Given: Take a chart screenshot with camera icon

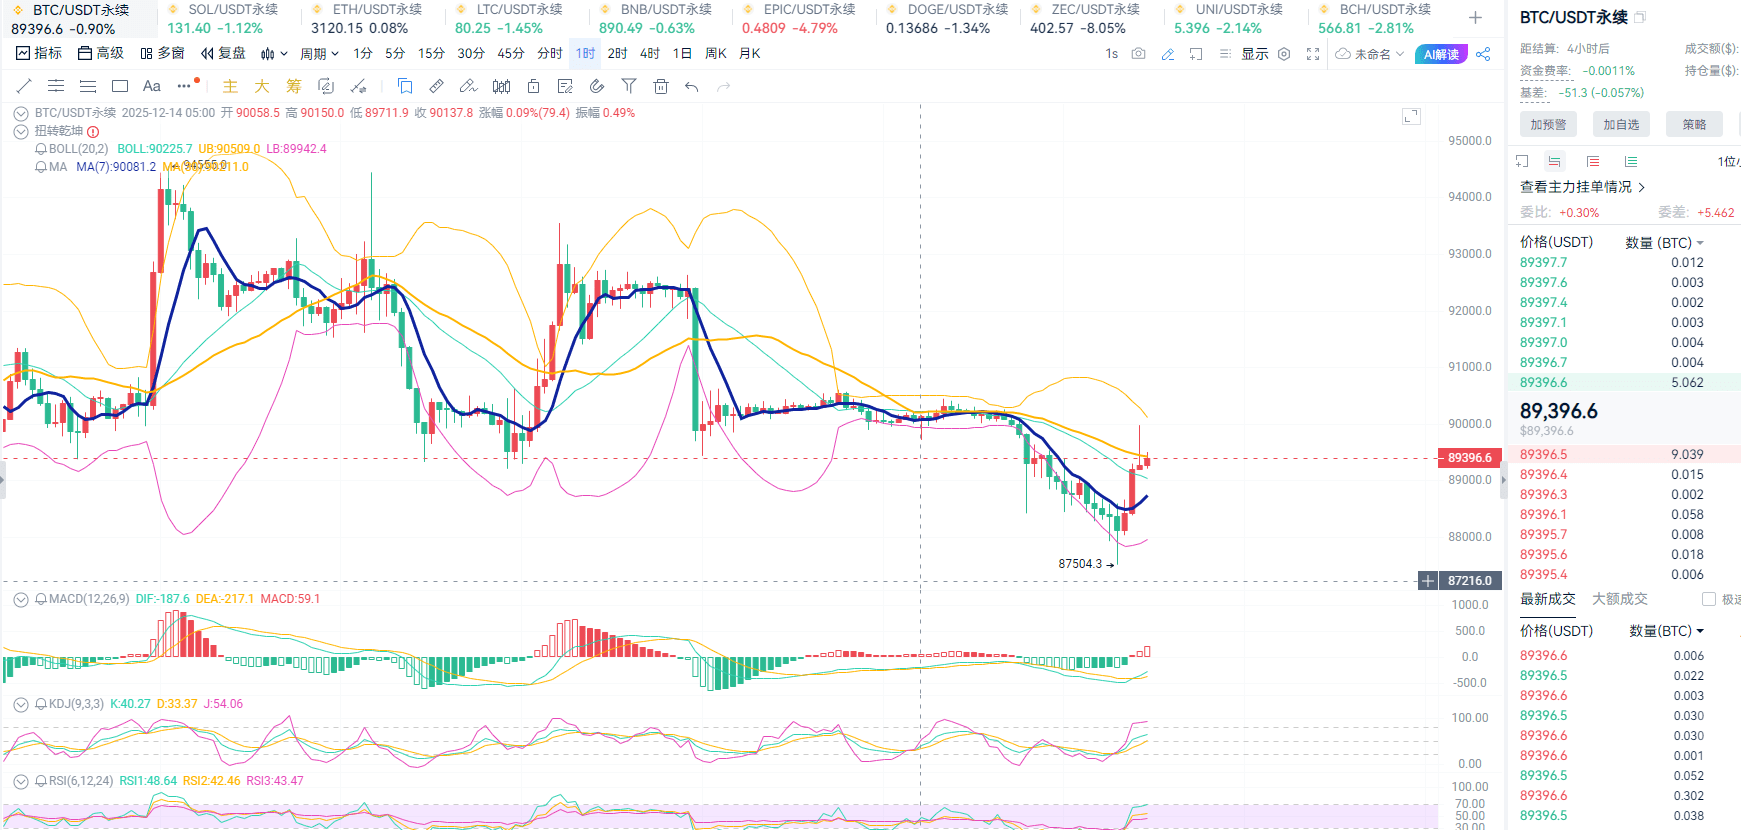Looking at the screenshot, I should coord(1138,54).
